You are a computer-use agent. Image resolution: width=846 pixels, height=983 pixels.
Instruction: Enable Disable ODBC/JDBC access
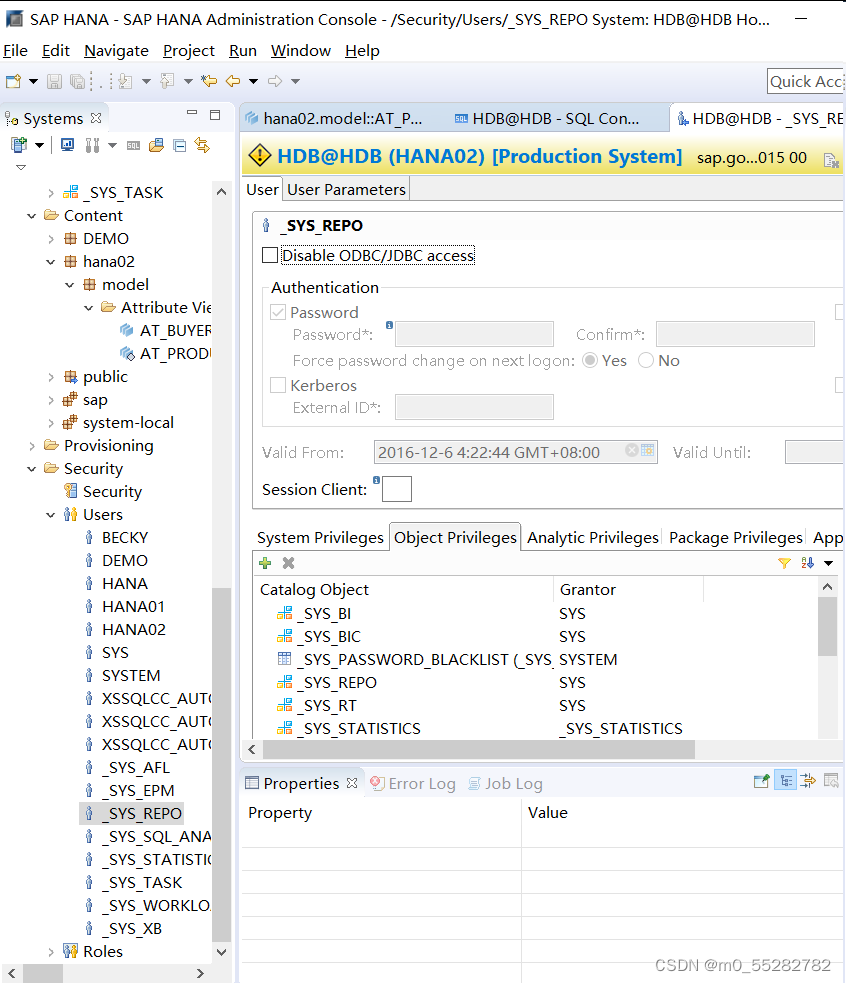click(x=269, y=255)
